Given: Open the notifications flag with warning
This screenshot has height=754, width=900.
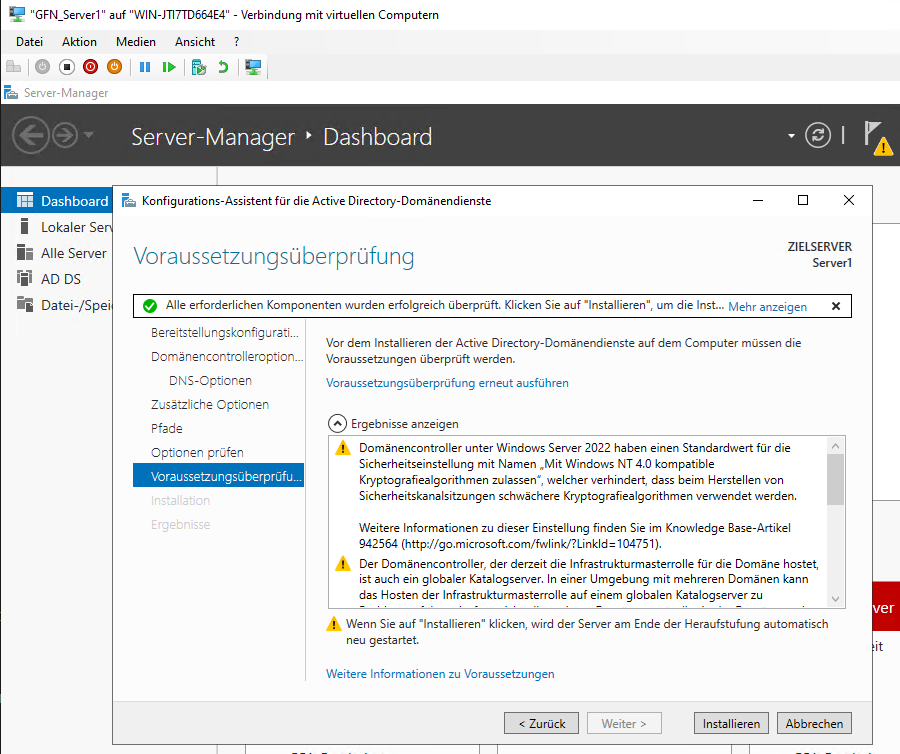Looking at the screenshot, I should 876,136.
